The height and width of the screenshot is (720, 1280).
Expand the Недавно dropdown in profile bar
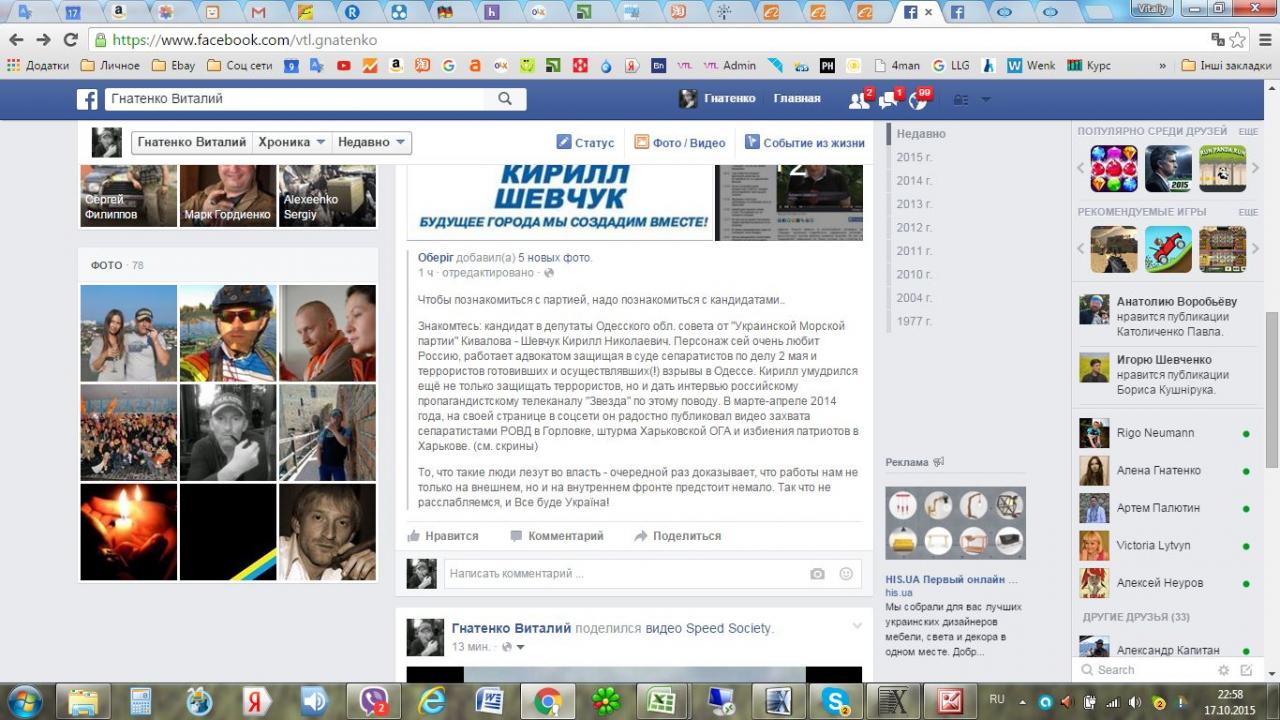tap(372, 142)
